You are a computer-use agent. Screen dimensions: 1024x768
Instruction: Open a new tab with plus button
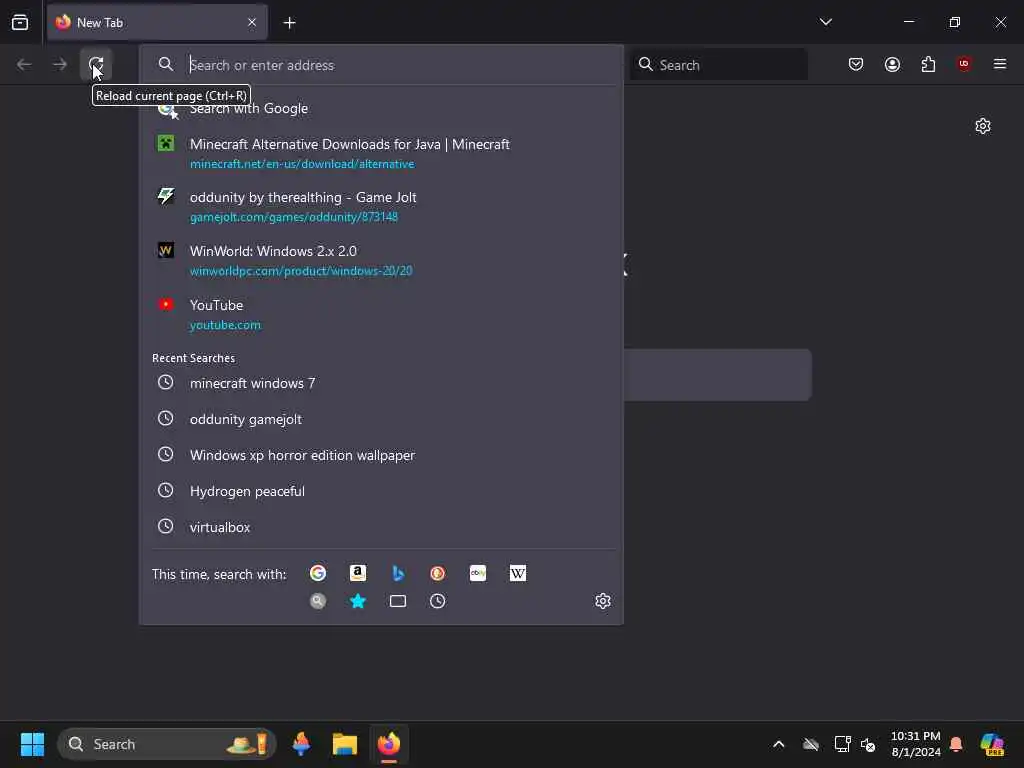tap(289, 23)
